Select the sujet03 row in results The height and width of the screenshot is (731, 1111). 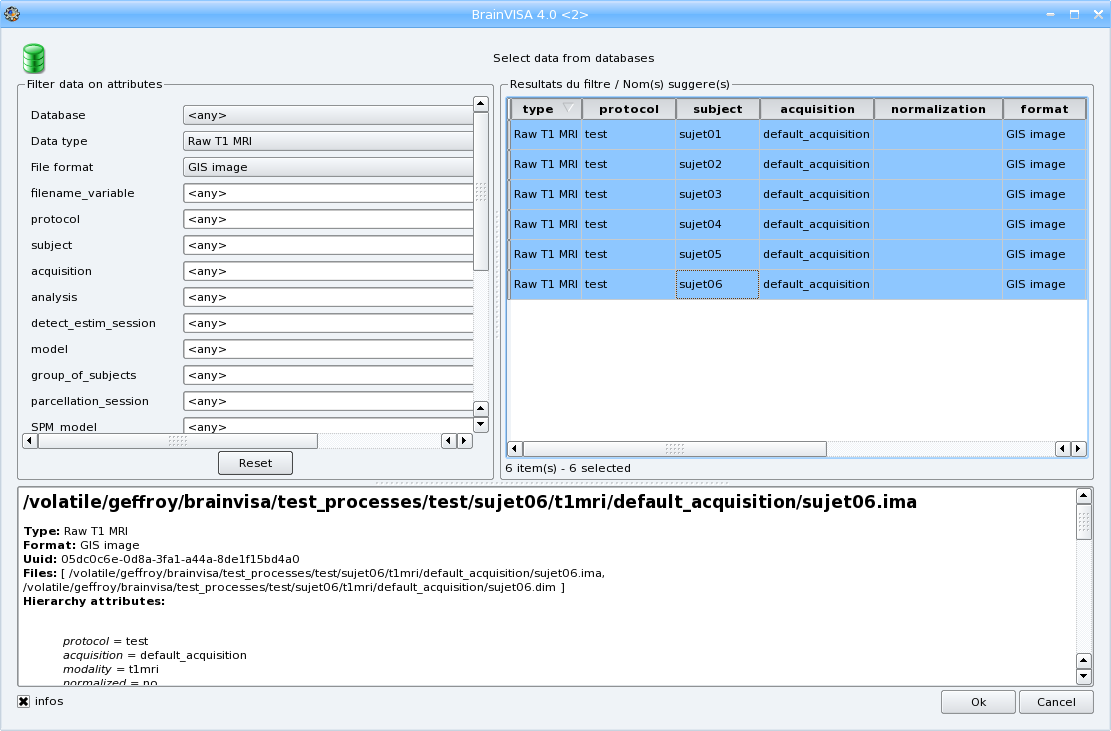[x=700, y=194]
